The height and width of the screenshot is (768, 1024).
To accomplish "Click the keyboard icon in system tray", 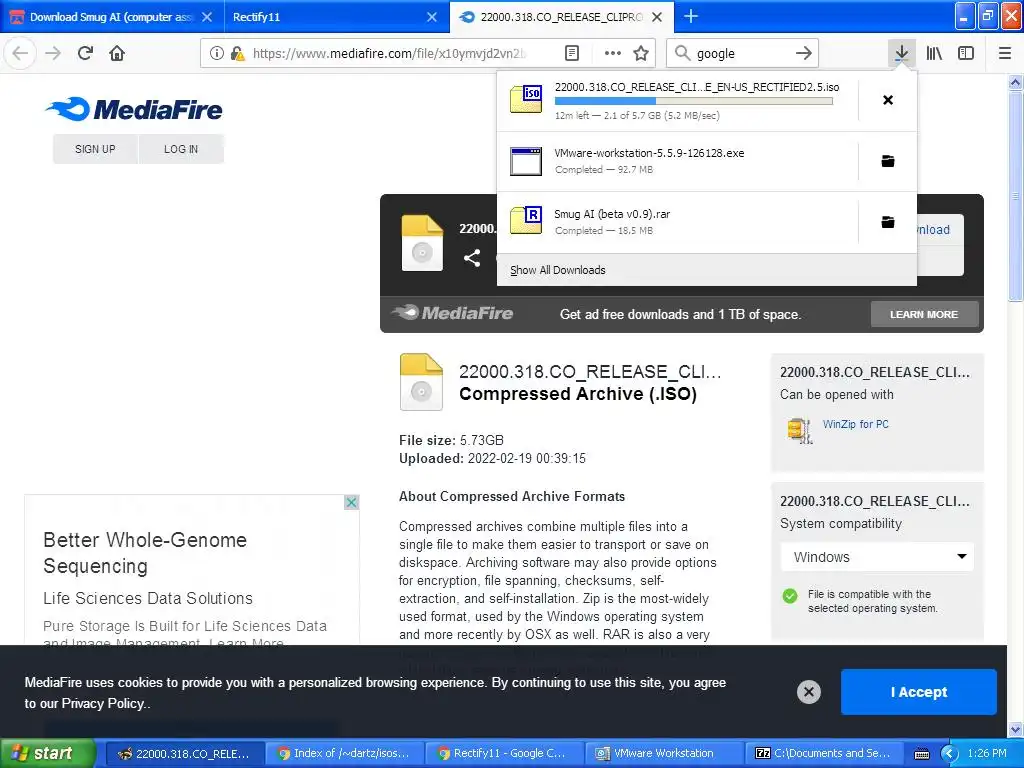I will pyautogui.click(x=921, y=754).
